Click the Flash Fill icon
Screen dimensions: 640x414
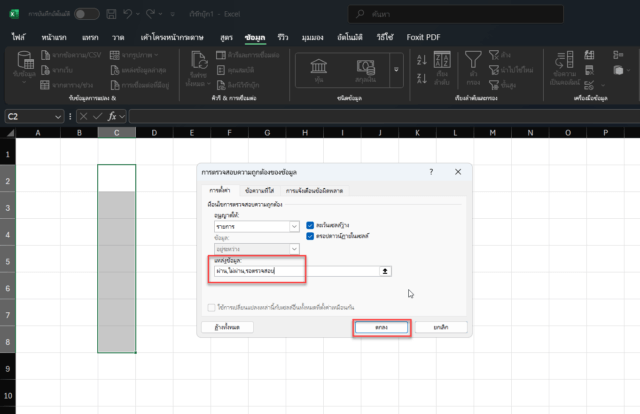pos(589,55)
